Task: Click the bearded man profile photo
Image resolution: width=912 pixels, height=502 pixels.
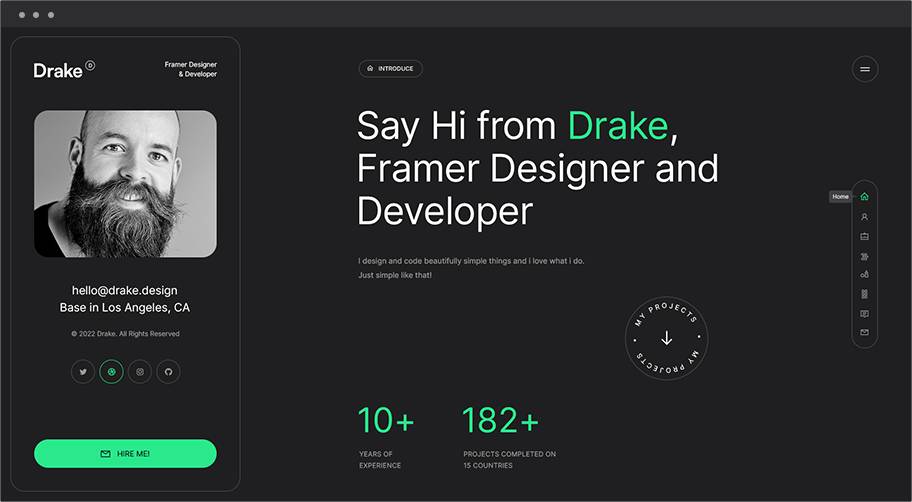Action: click(x=125, y=184)
